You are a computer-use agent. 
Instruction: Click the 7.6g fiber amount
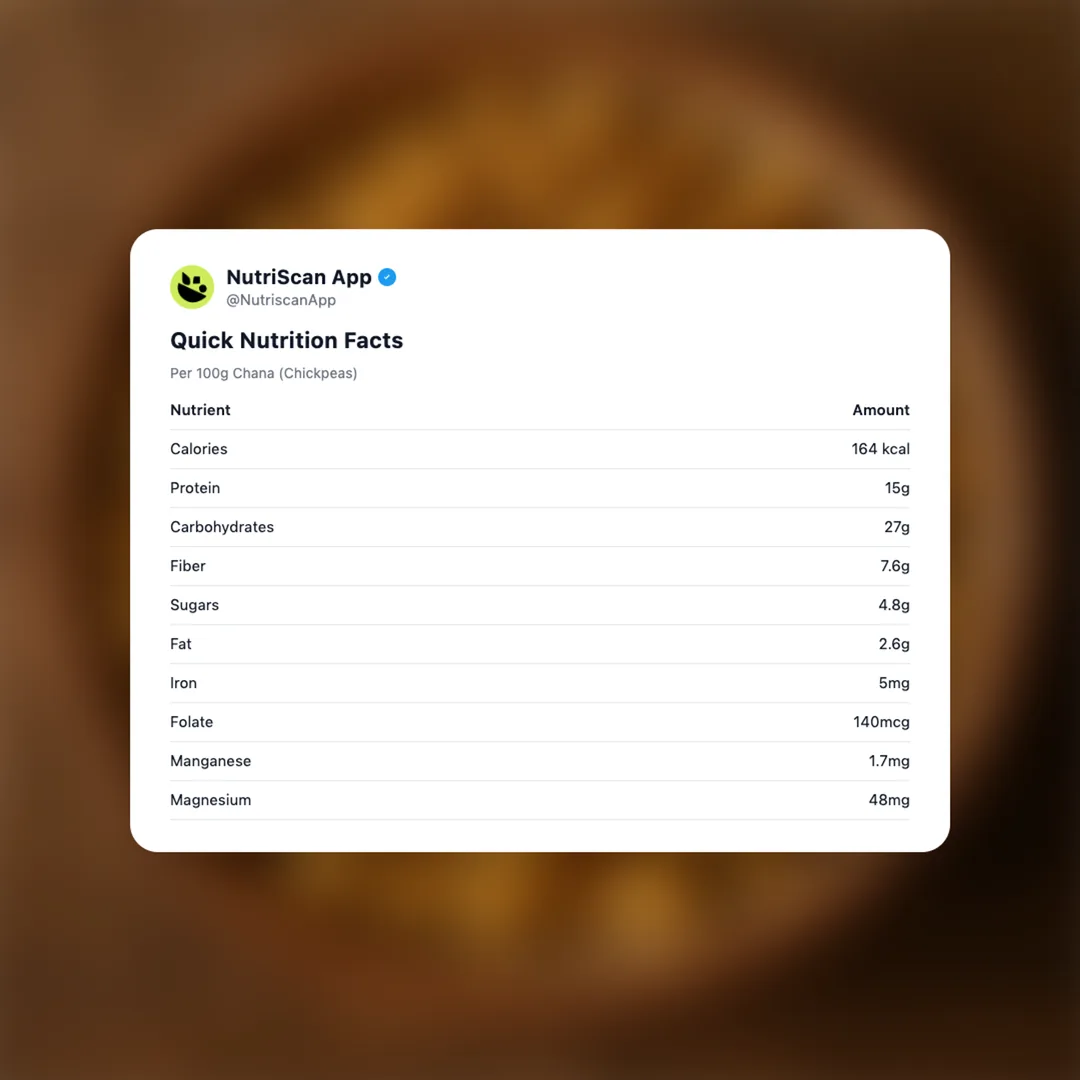pos(894,566)
